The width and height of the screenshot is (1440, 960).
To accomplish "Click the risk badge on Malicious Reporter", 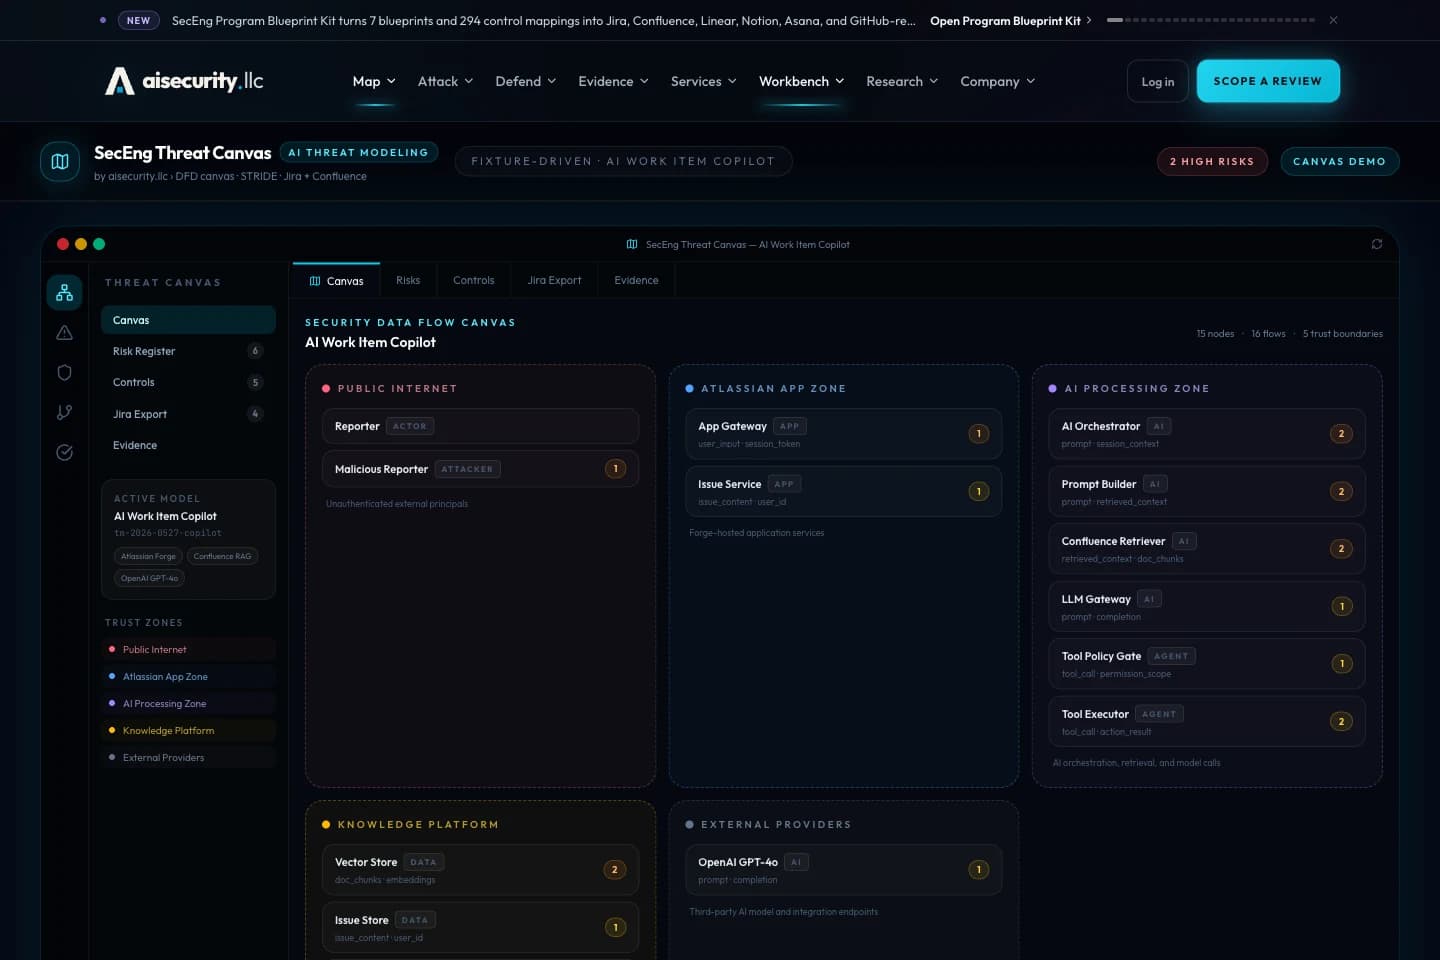I will click(616, 469).
